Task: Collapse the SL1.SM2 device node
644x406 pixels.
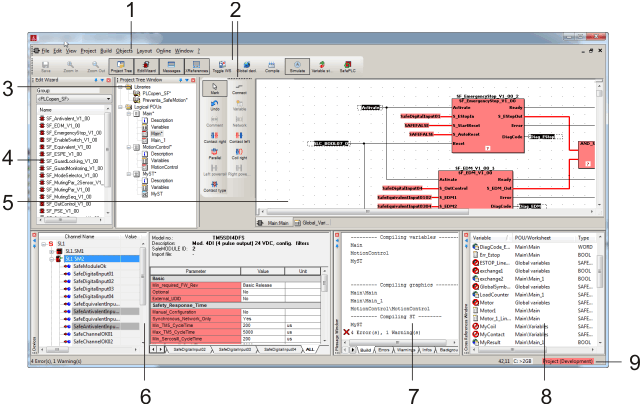Action: (x=51, y=259)
